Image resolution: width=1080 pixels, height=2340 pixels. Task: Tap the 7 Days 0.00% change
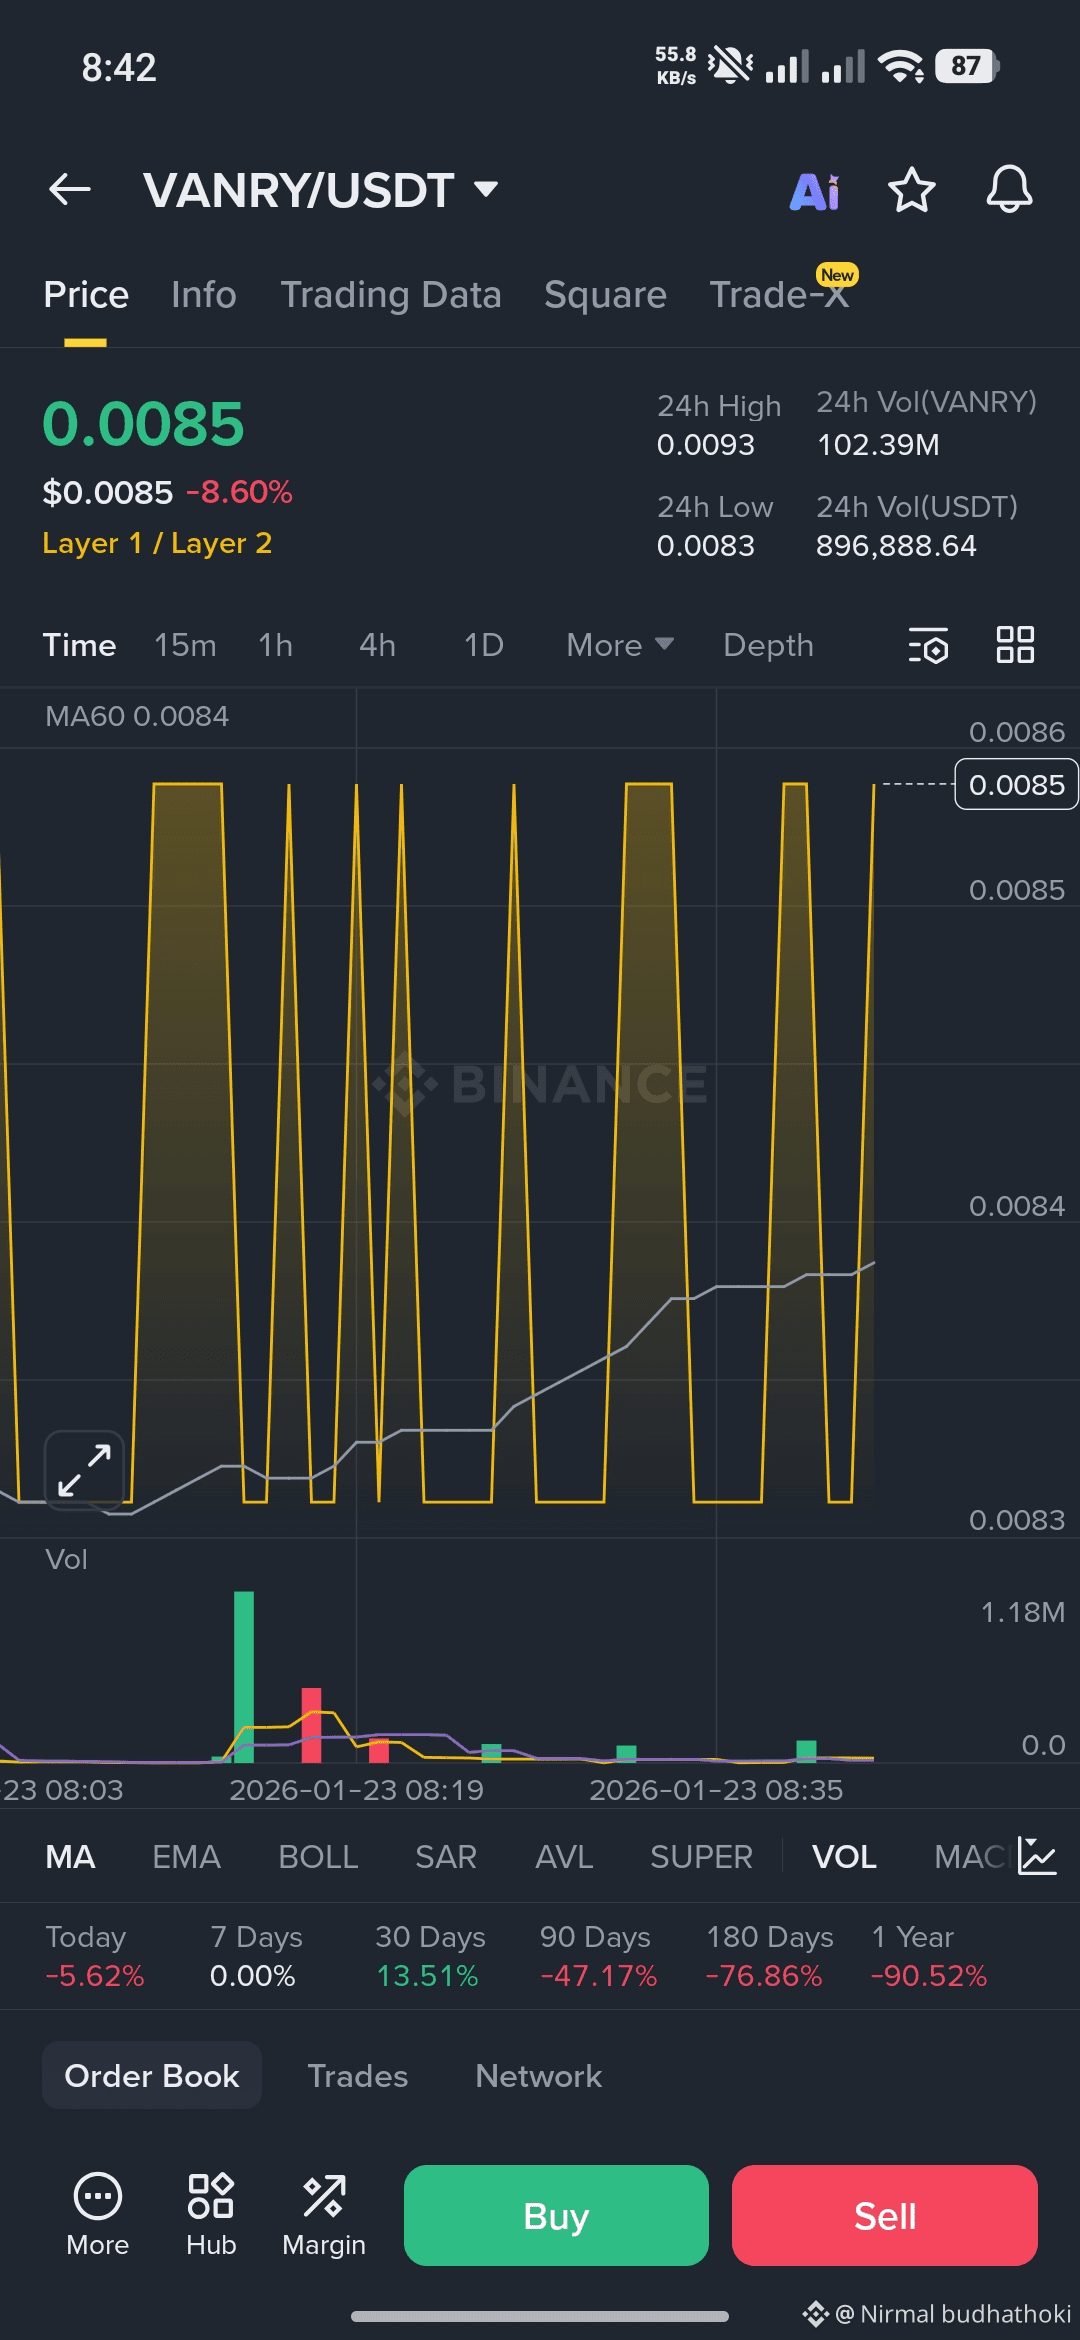[x=256, y=1956]
